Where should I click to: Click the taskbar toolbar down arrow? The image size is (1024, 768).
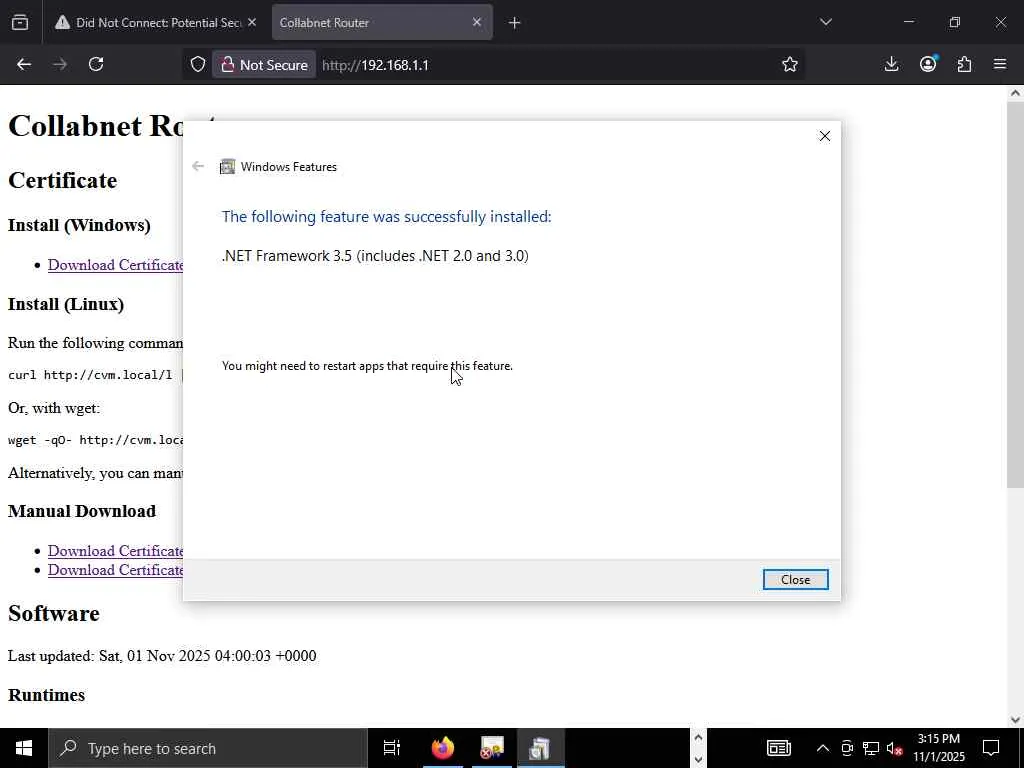point(698,760)
